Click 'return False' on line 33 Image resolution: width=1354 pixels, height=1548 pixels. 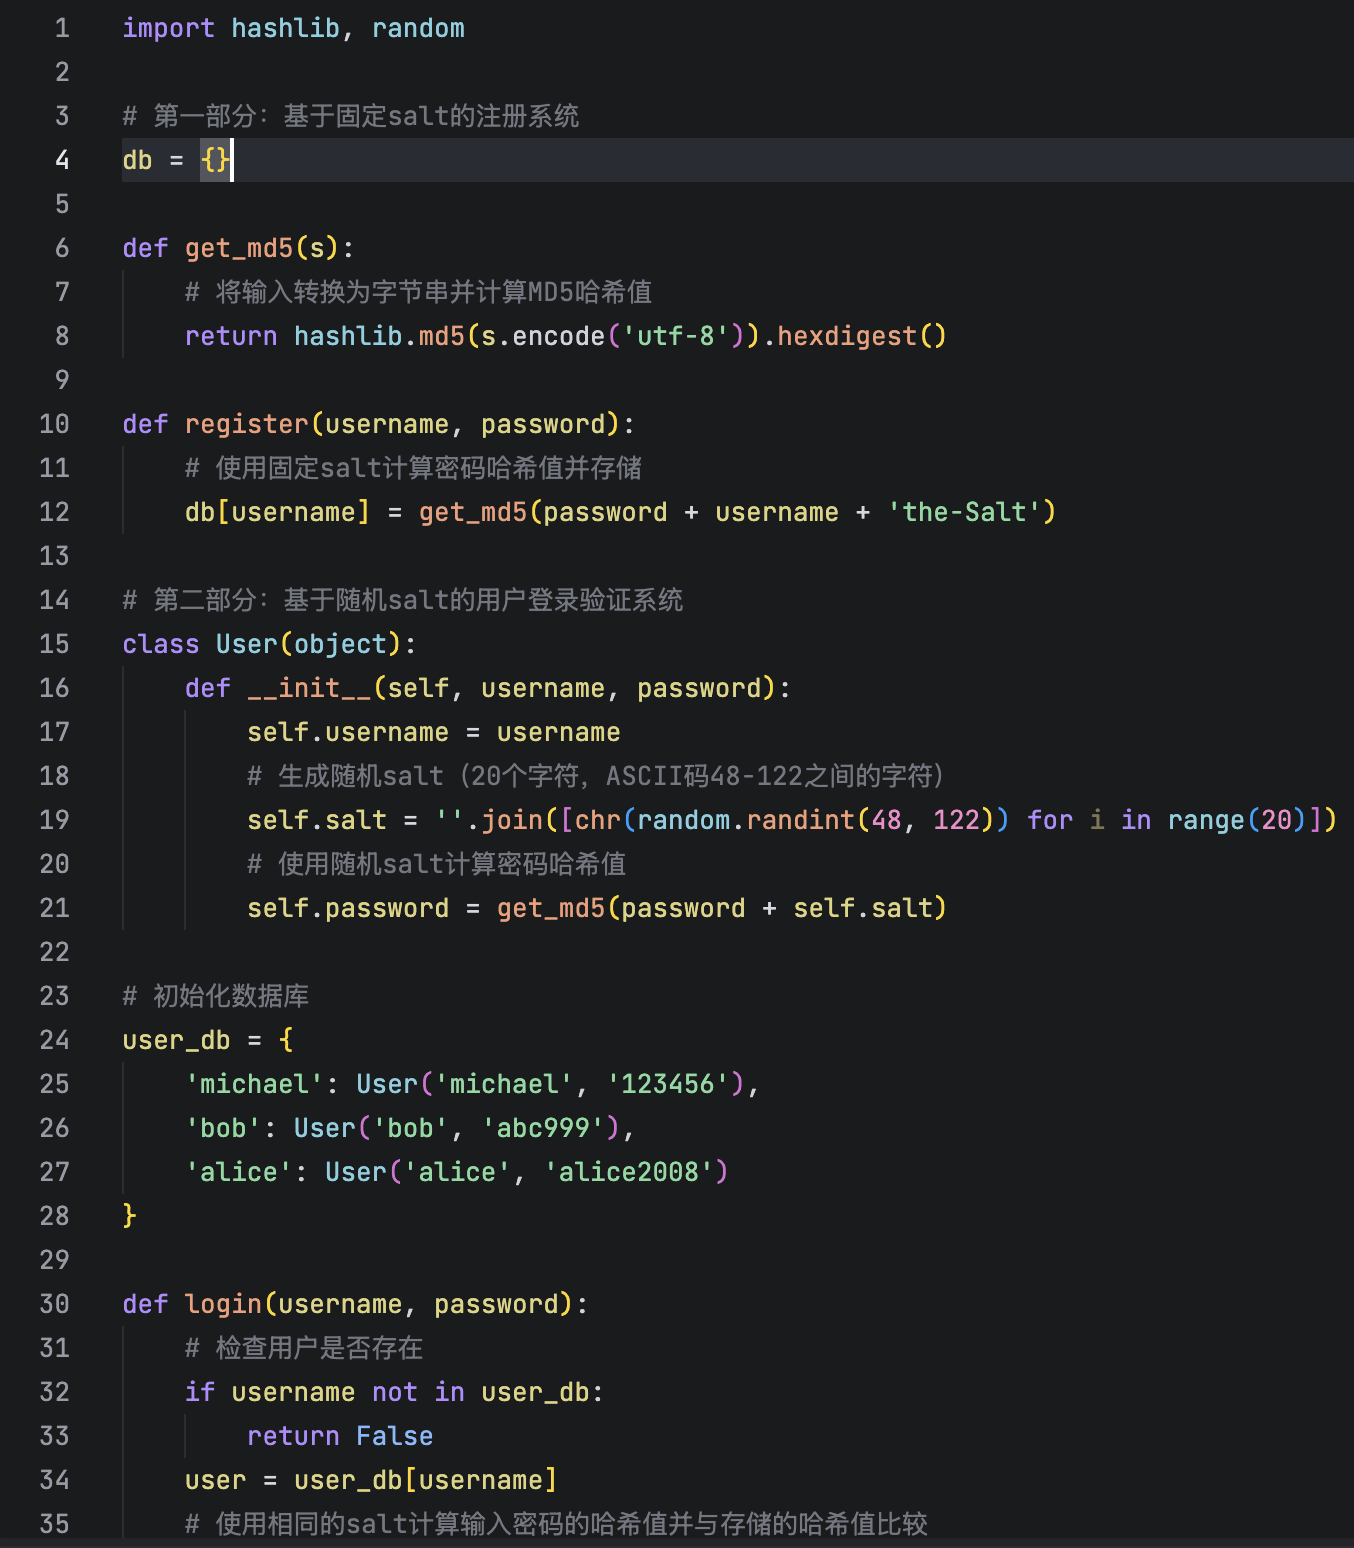[x=340, y=1436]
